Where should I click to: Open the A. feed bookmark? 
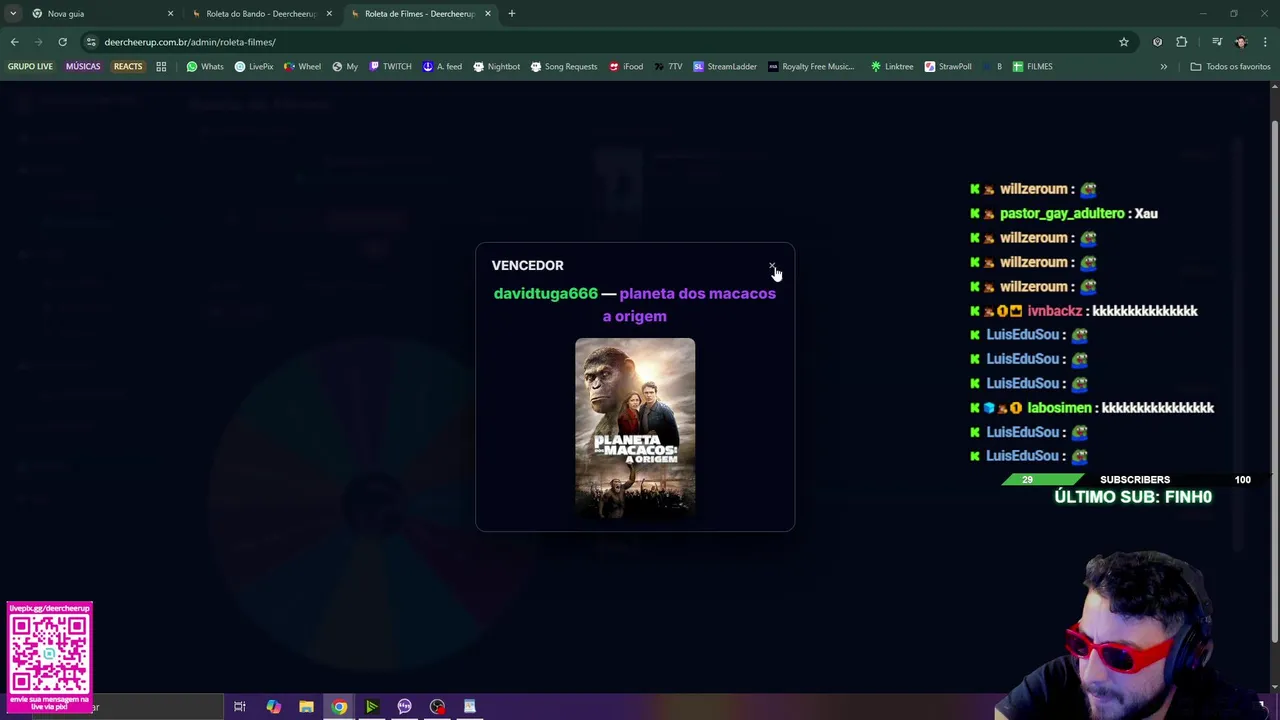pyautogui.click(x=442, y=67)
